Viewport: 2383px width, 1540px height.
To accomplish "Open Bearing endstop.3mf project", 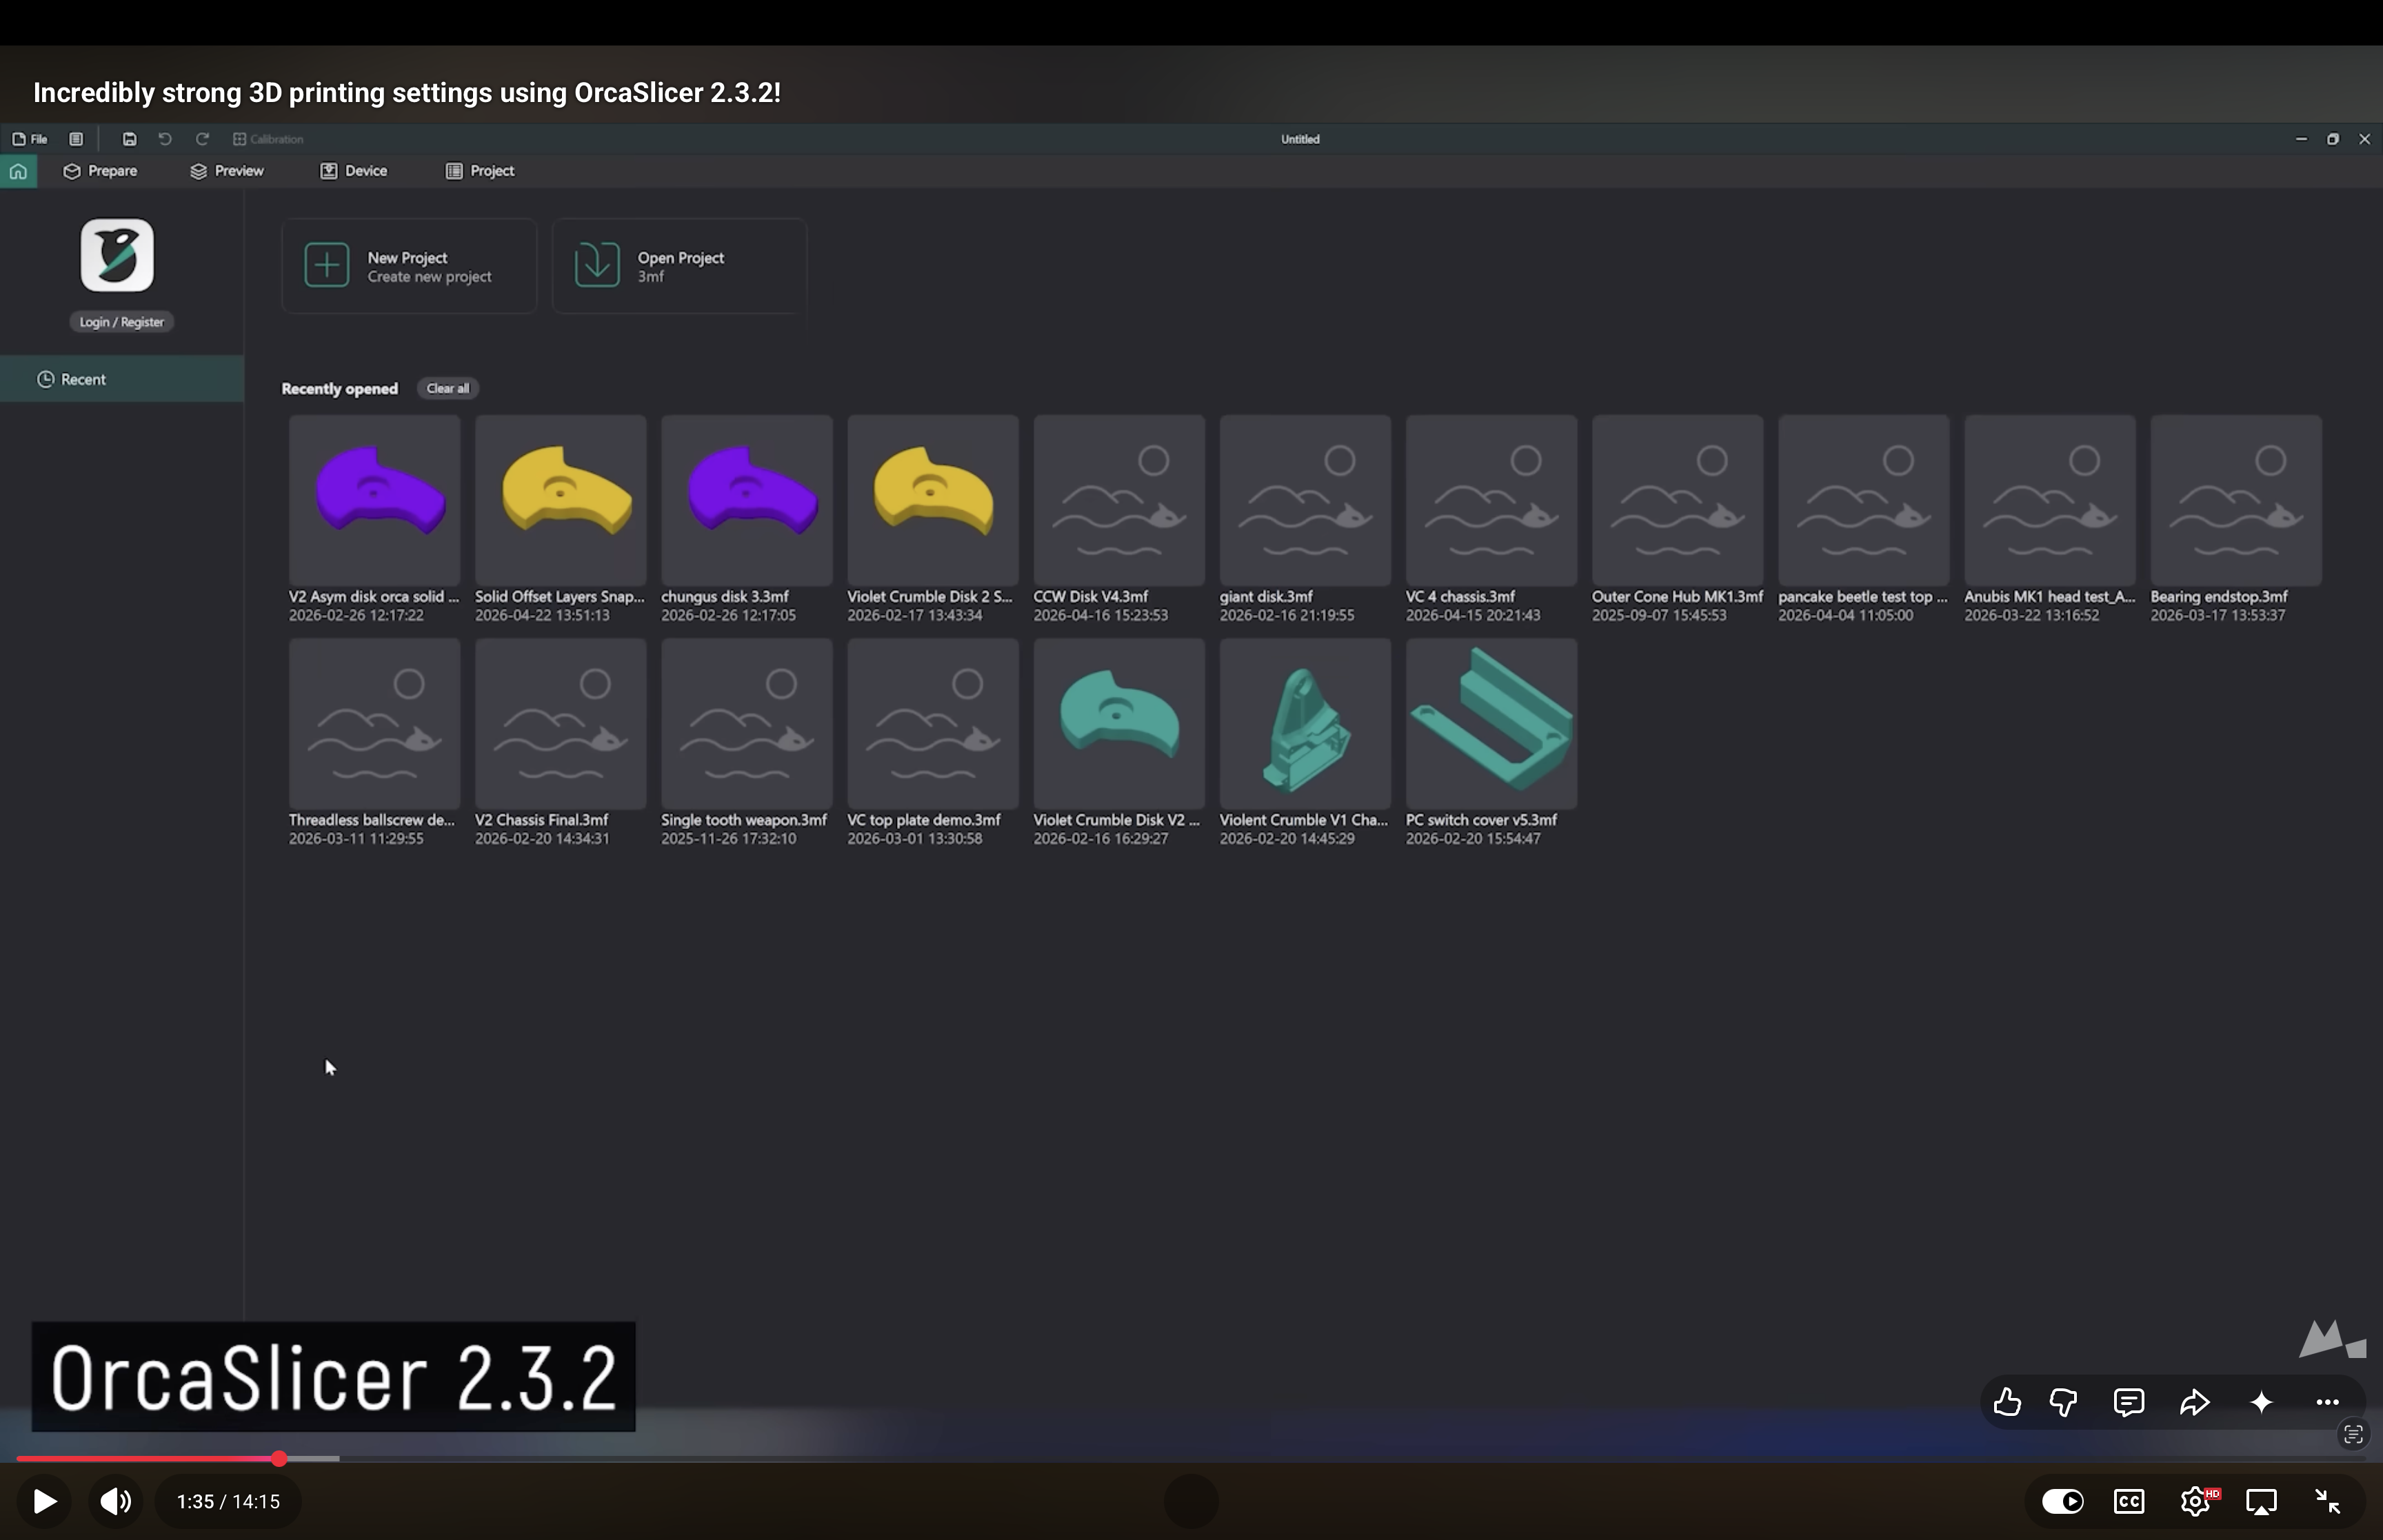I will [x=2235, y=500].
